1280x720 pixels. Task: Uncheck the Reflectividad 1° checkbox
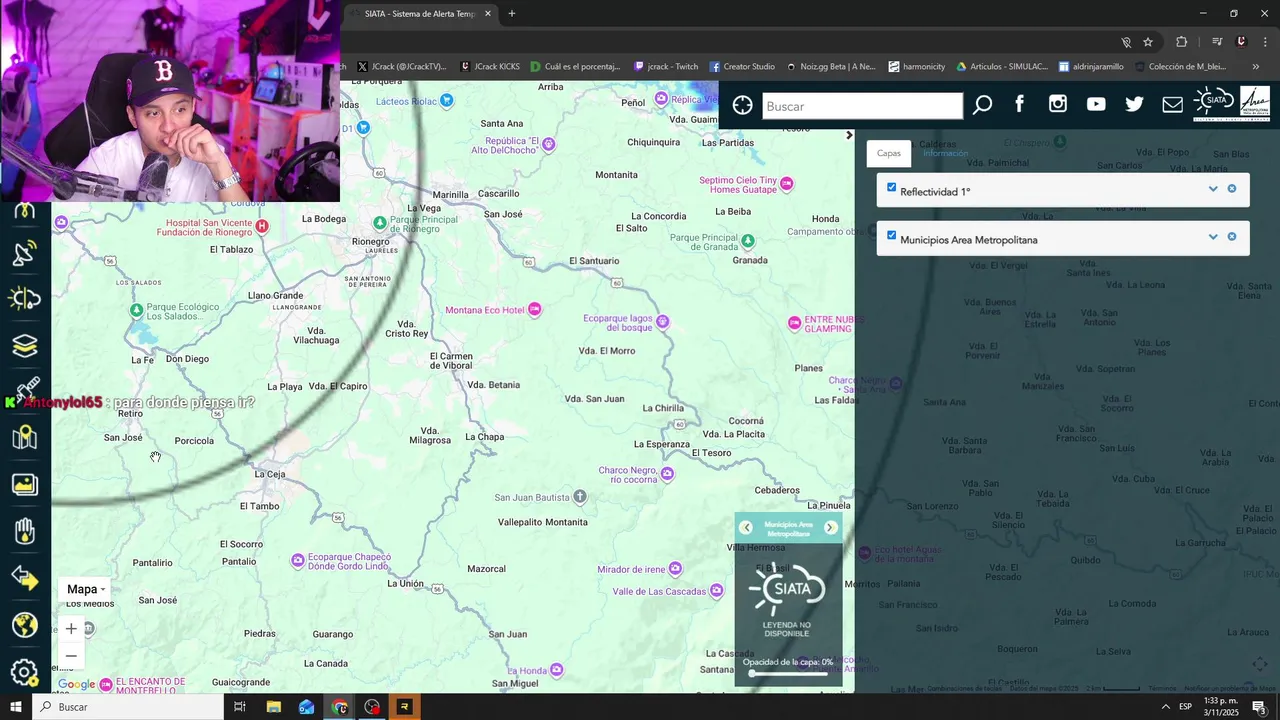(892, 187)
